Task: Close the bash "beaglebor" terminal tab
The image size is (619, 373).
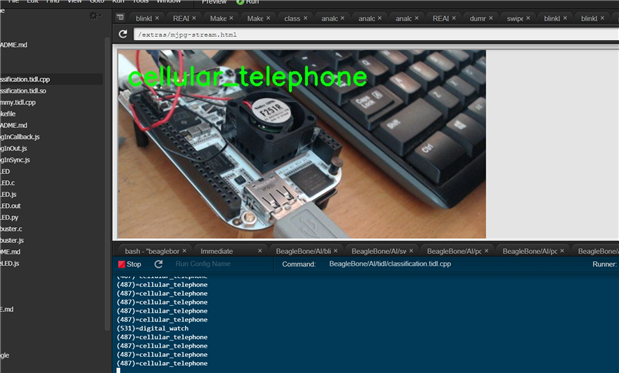Action: click(184, 251)
